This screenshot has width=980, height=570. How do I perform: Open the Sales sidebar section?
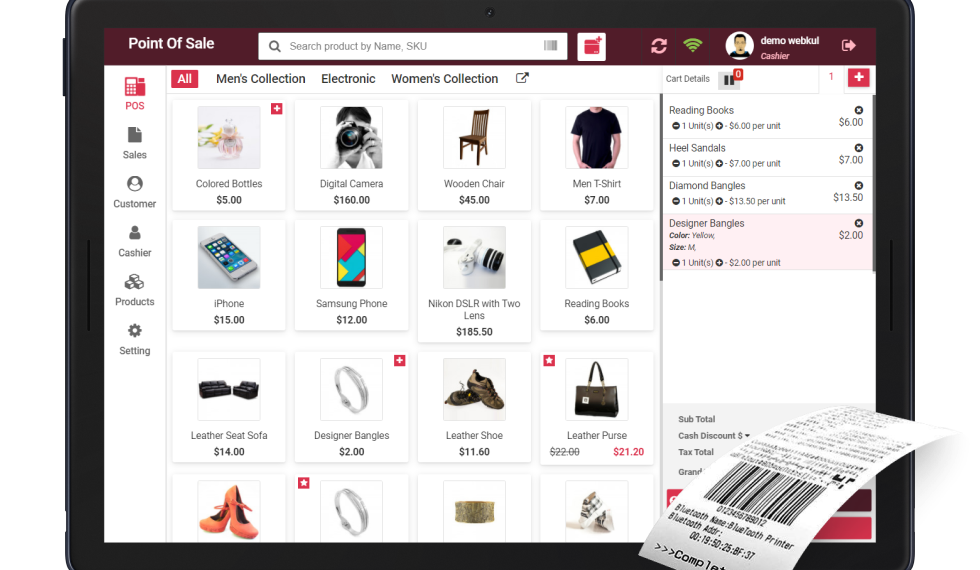click(134, 143)
